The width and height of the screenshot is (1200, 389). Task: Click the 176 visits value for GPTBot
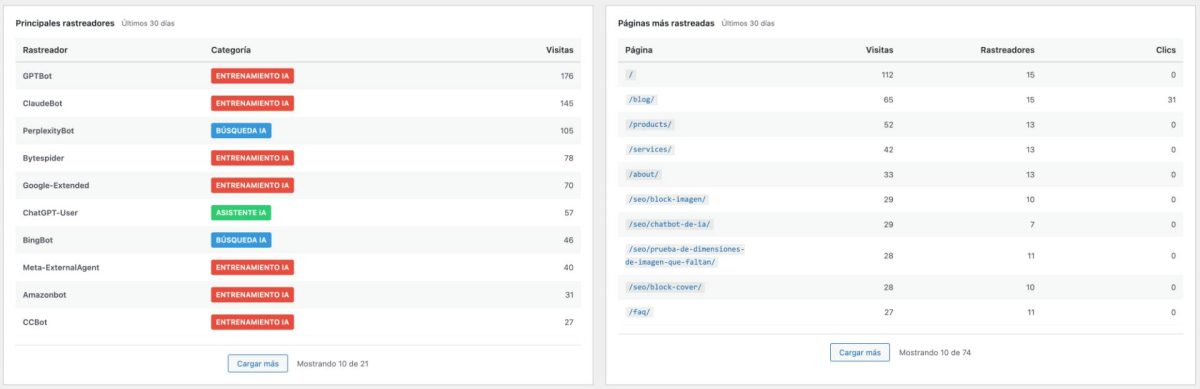click(567, 76)
